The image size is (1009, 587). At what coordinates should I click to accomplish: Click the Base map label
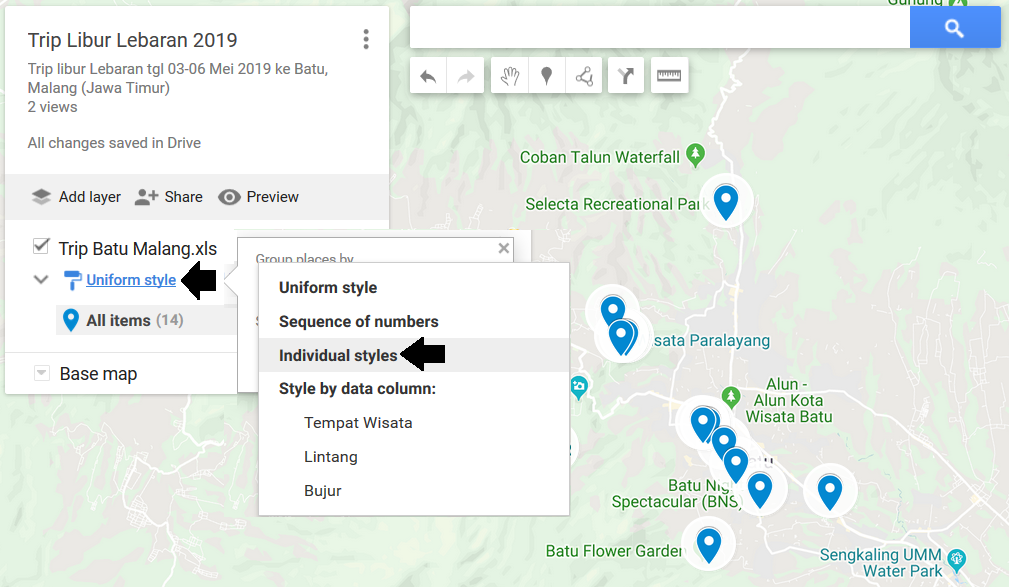click(98, 374)
